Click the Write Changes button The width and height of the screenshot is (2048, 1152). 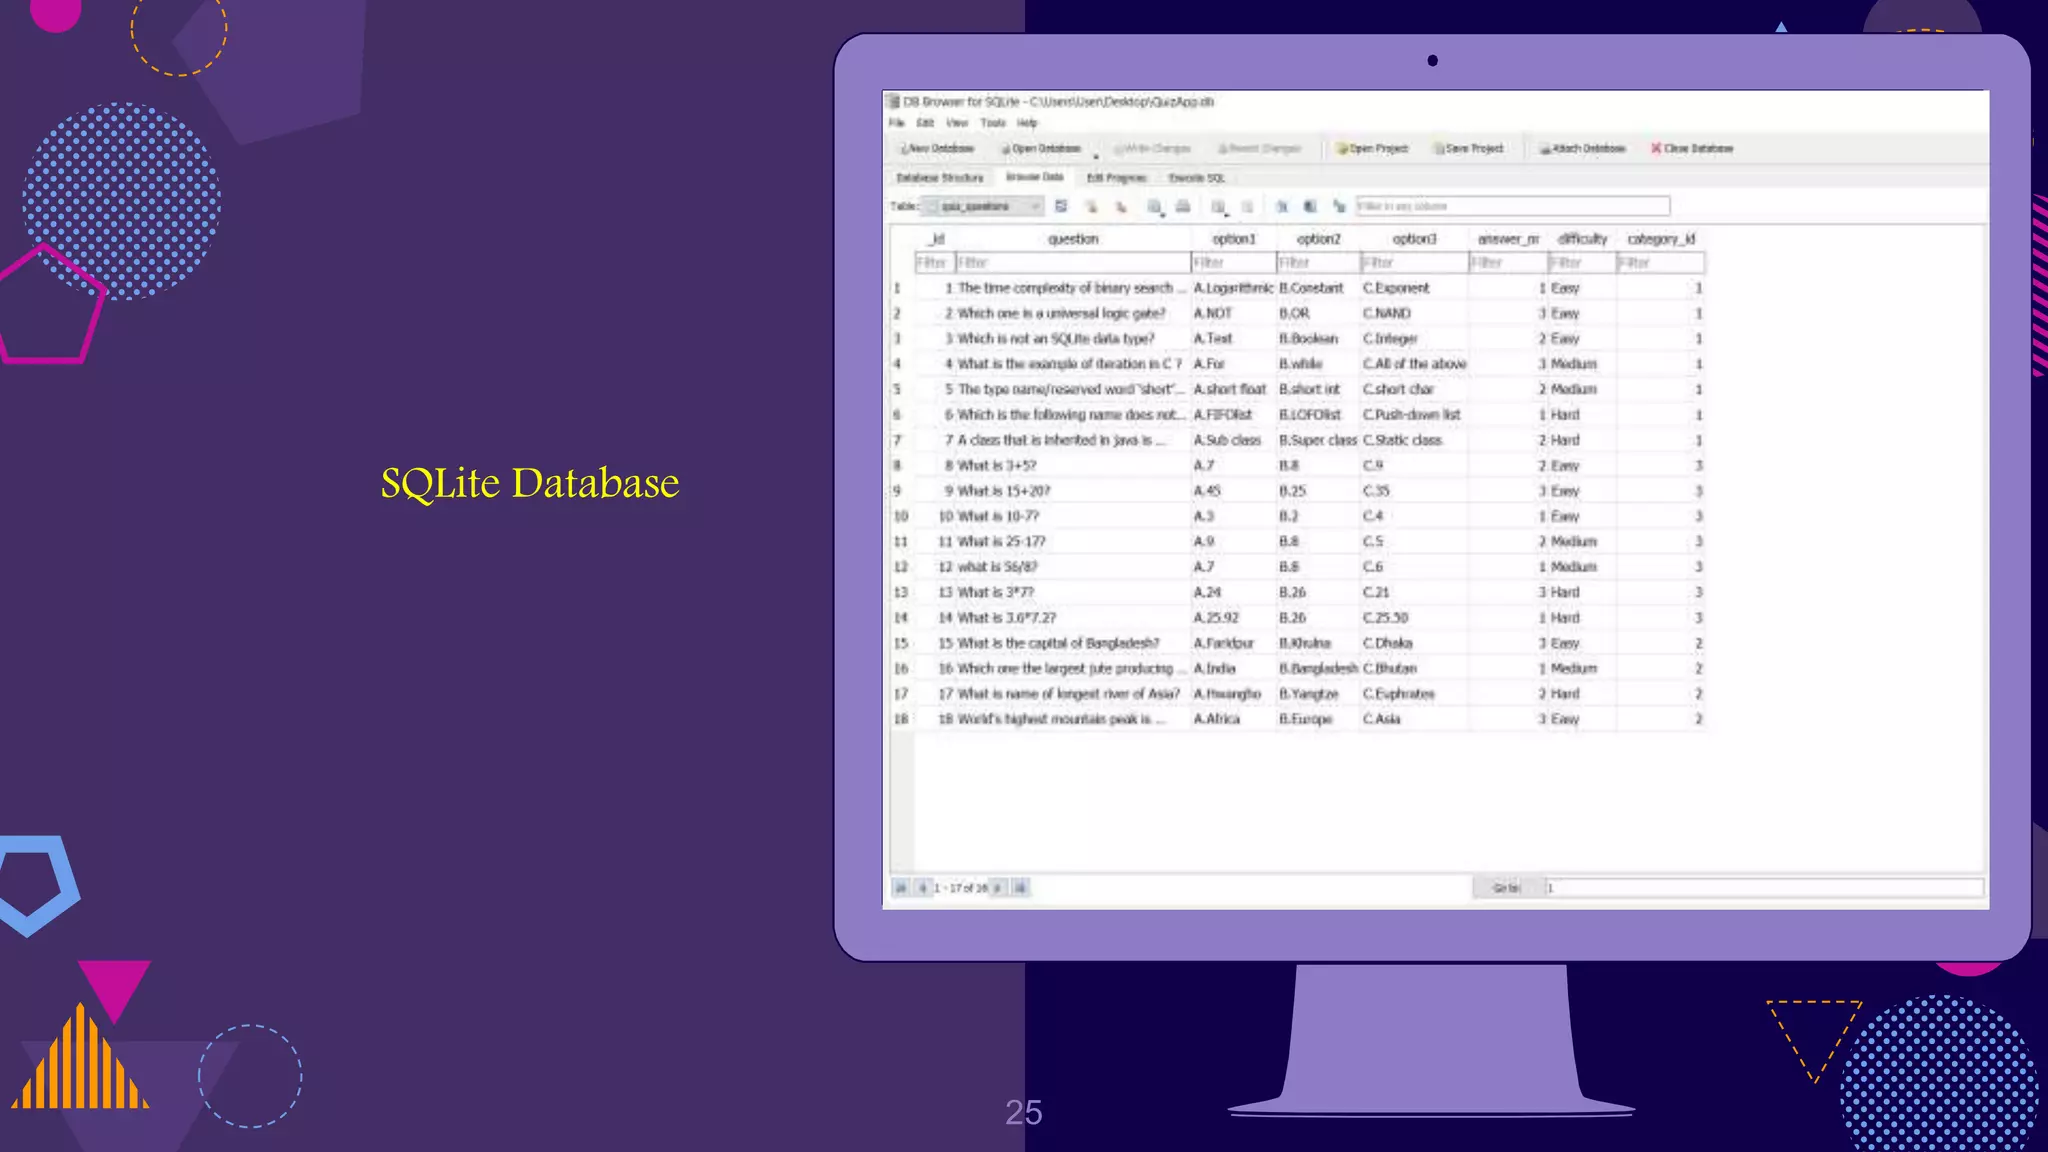[x=1152, y=148]
